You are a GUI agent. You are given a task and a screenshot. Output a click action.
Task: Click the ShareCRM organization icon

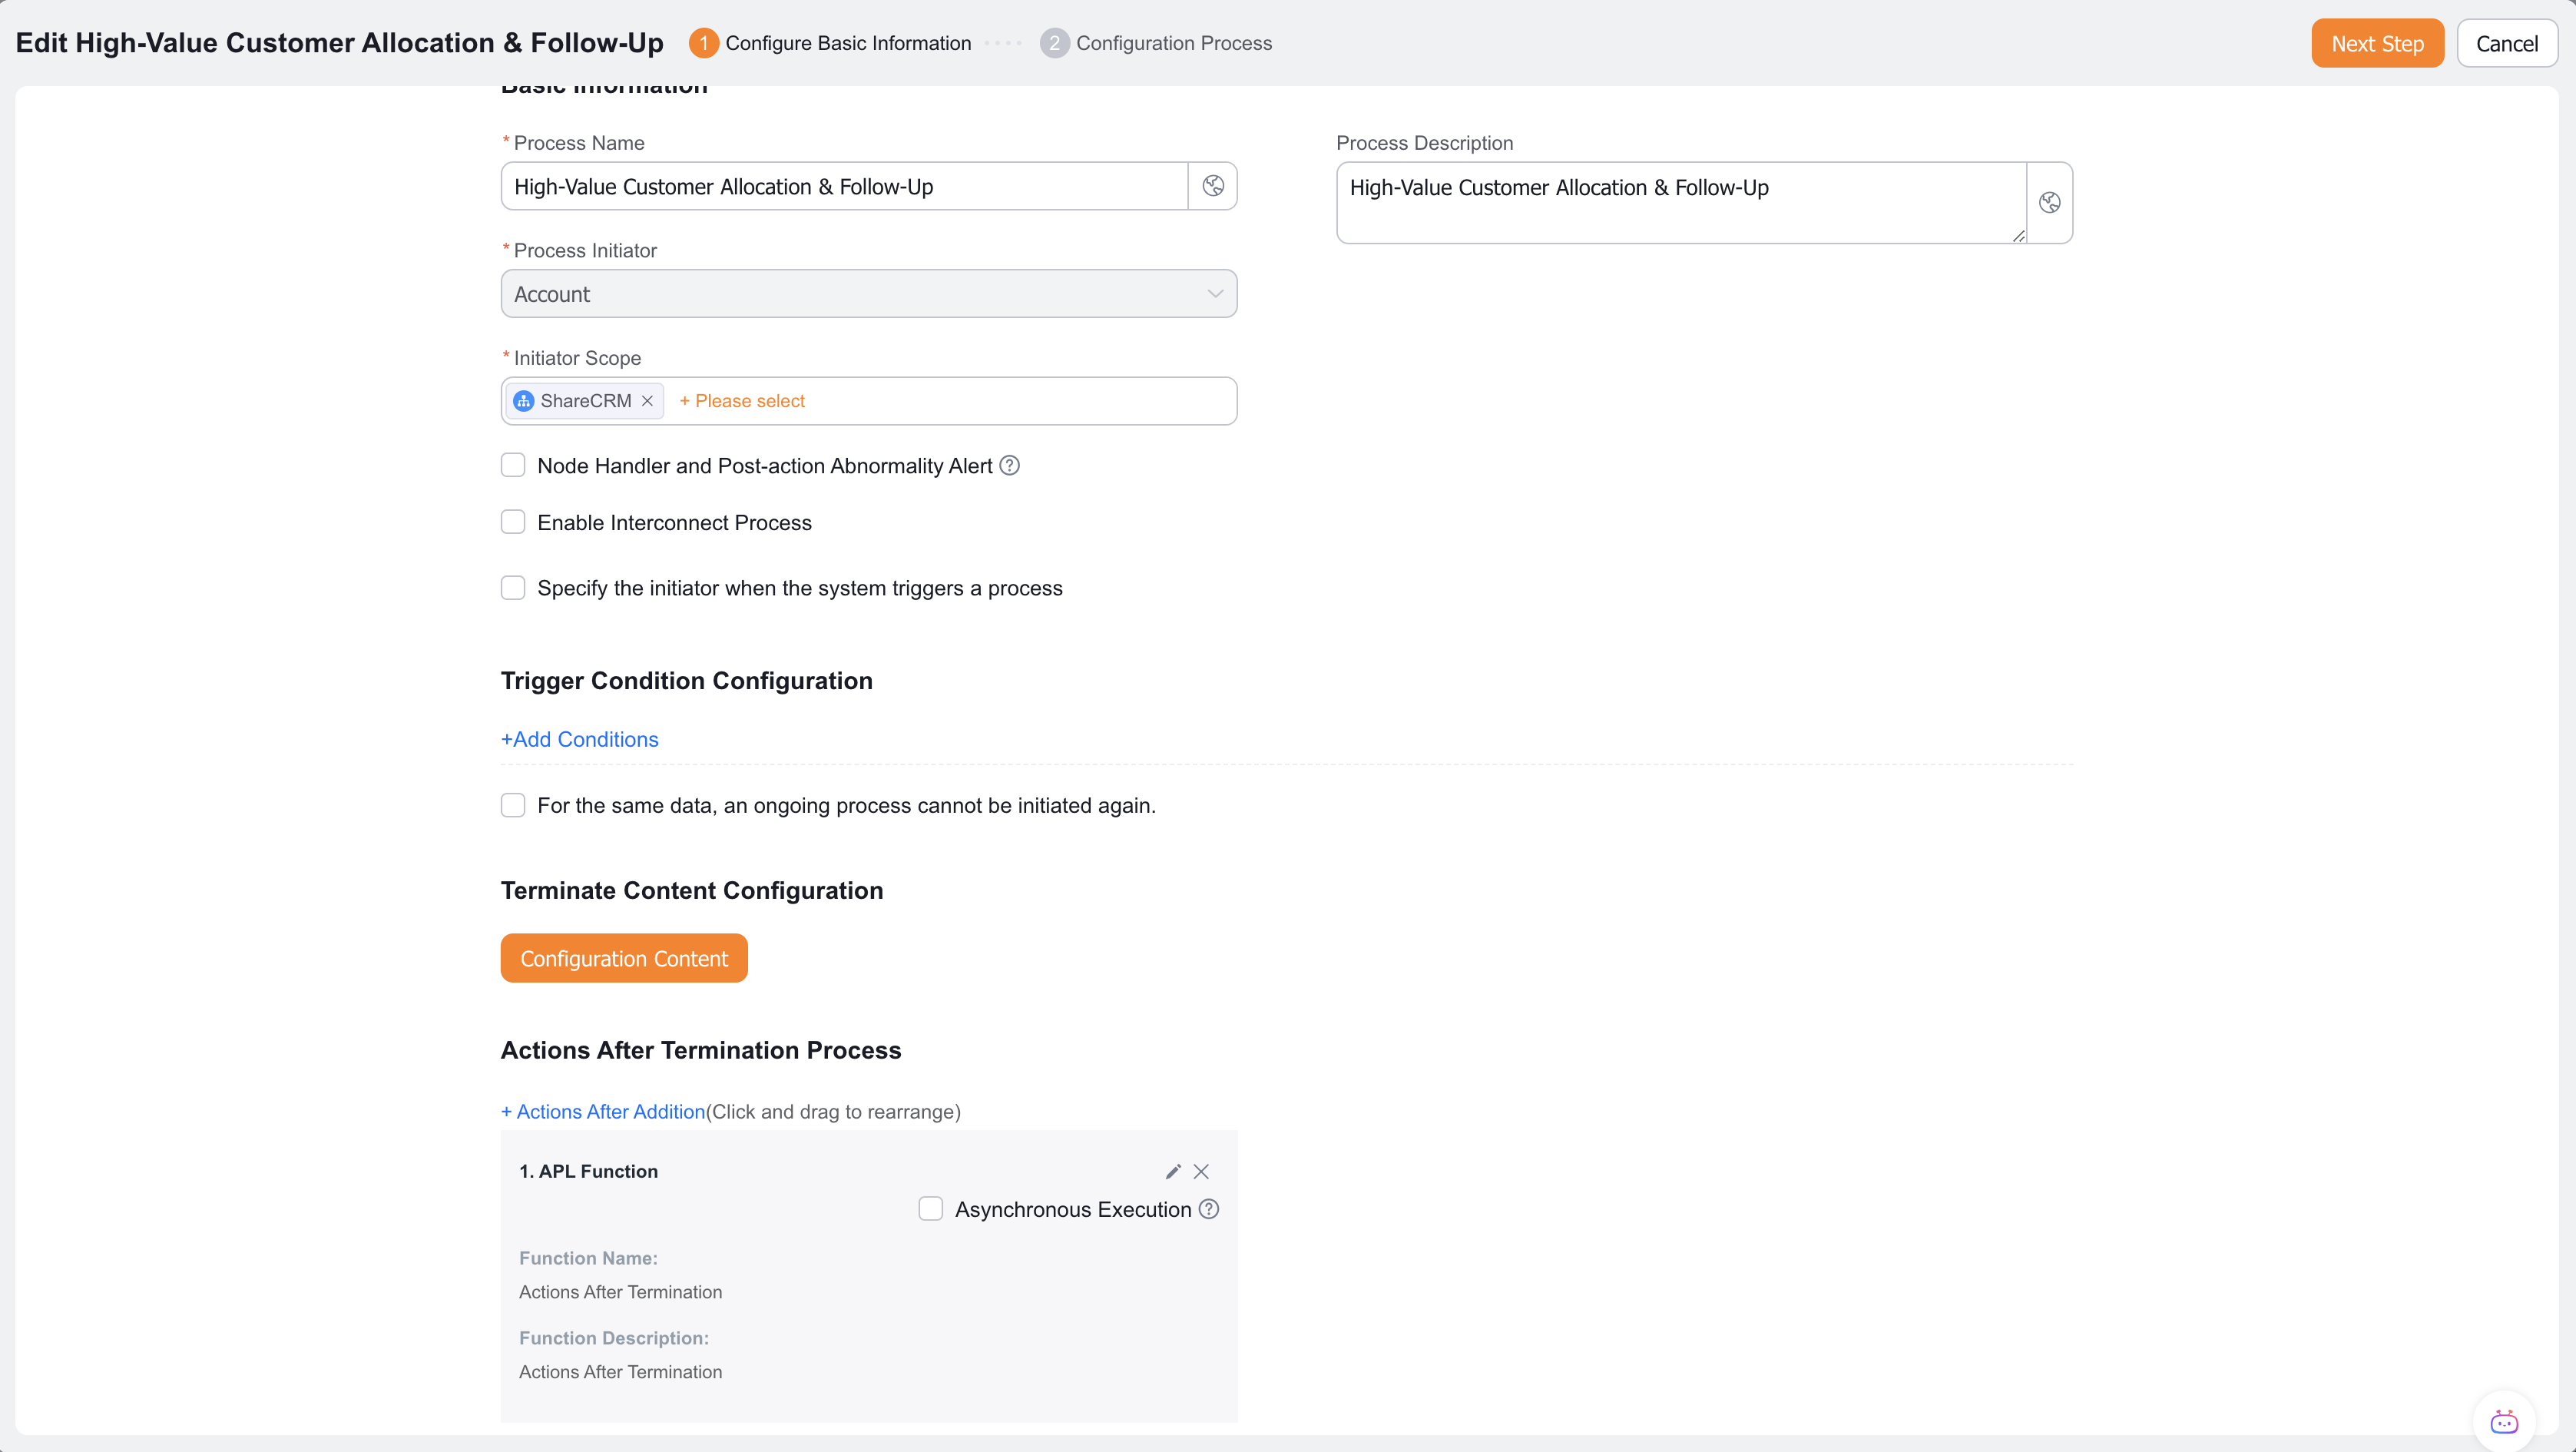pos(523,401)
